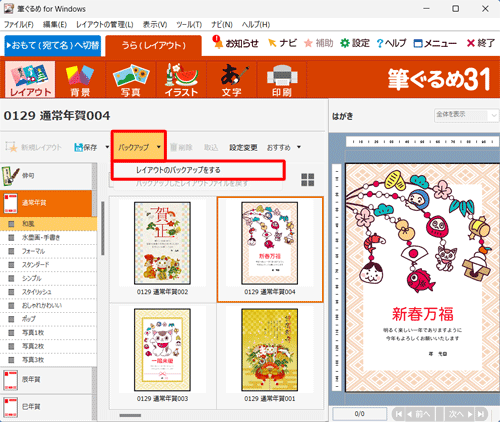
Task: Open the 印刷 print tool
Action: (282, 79)
